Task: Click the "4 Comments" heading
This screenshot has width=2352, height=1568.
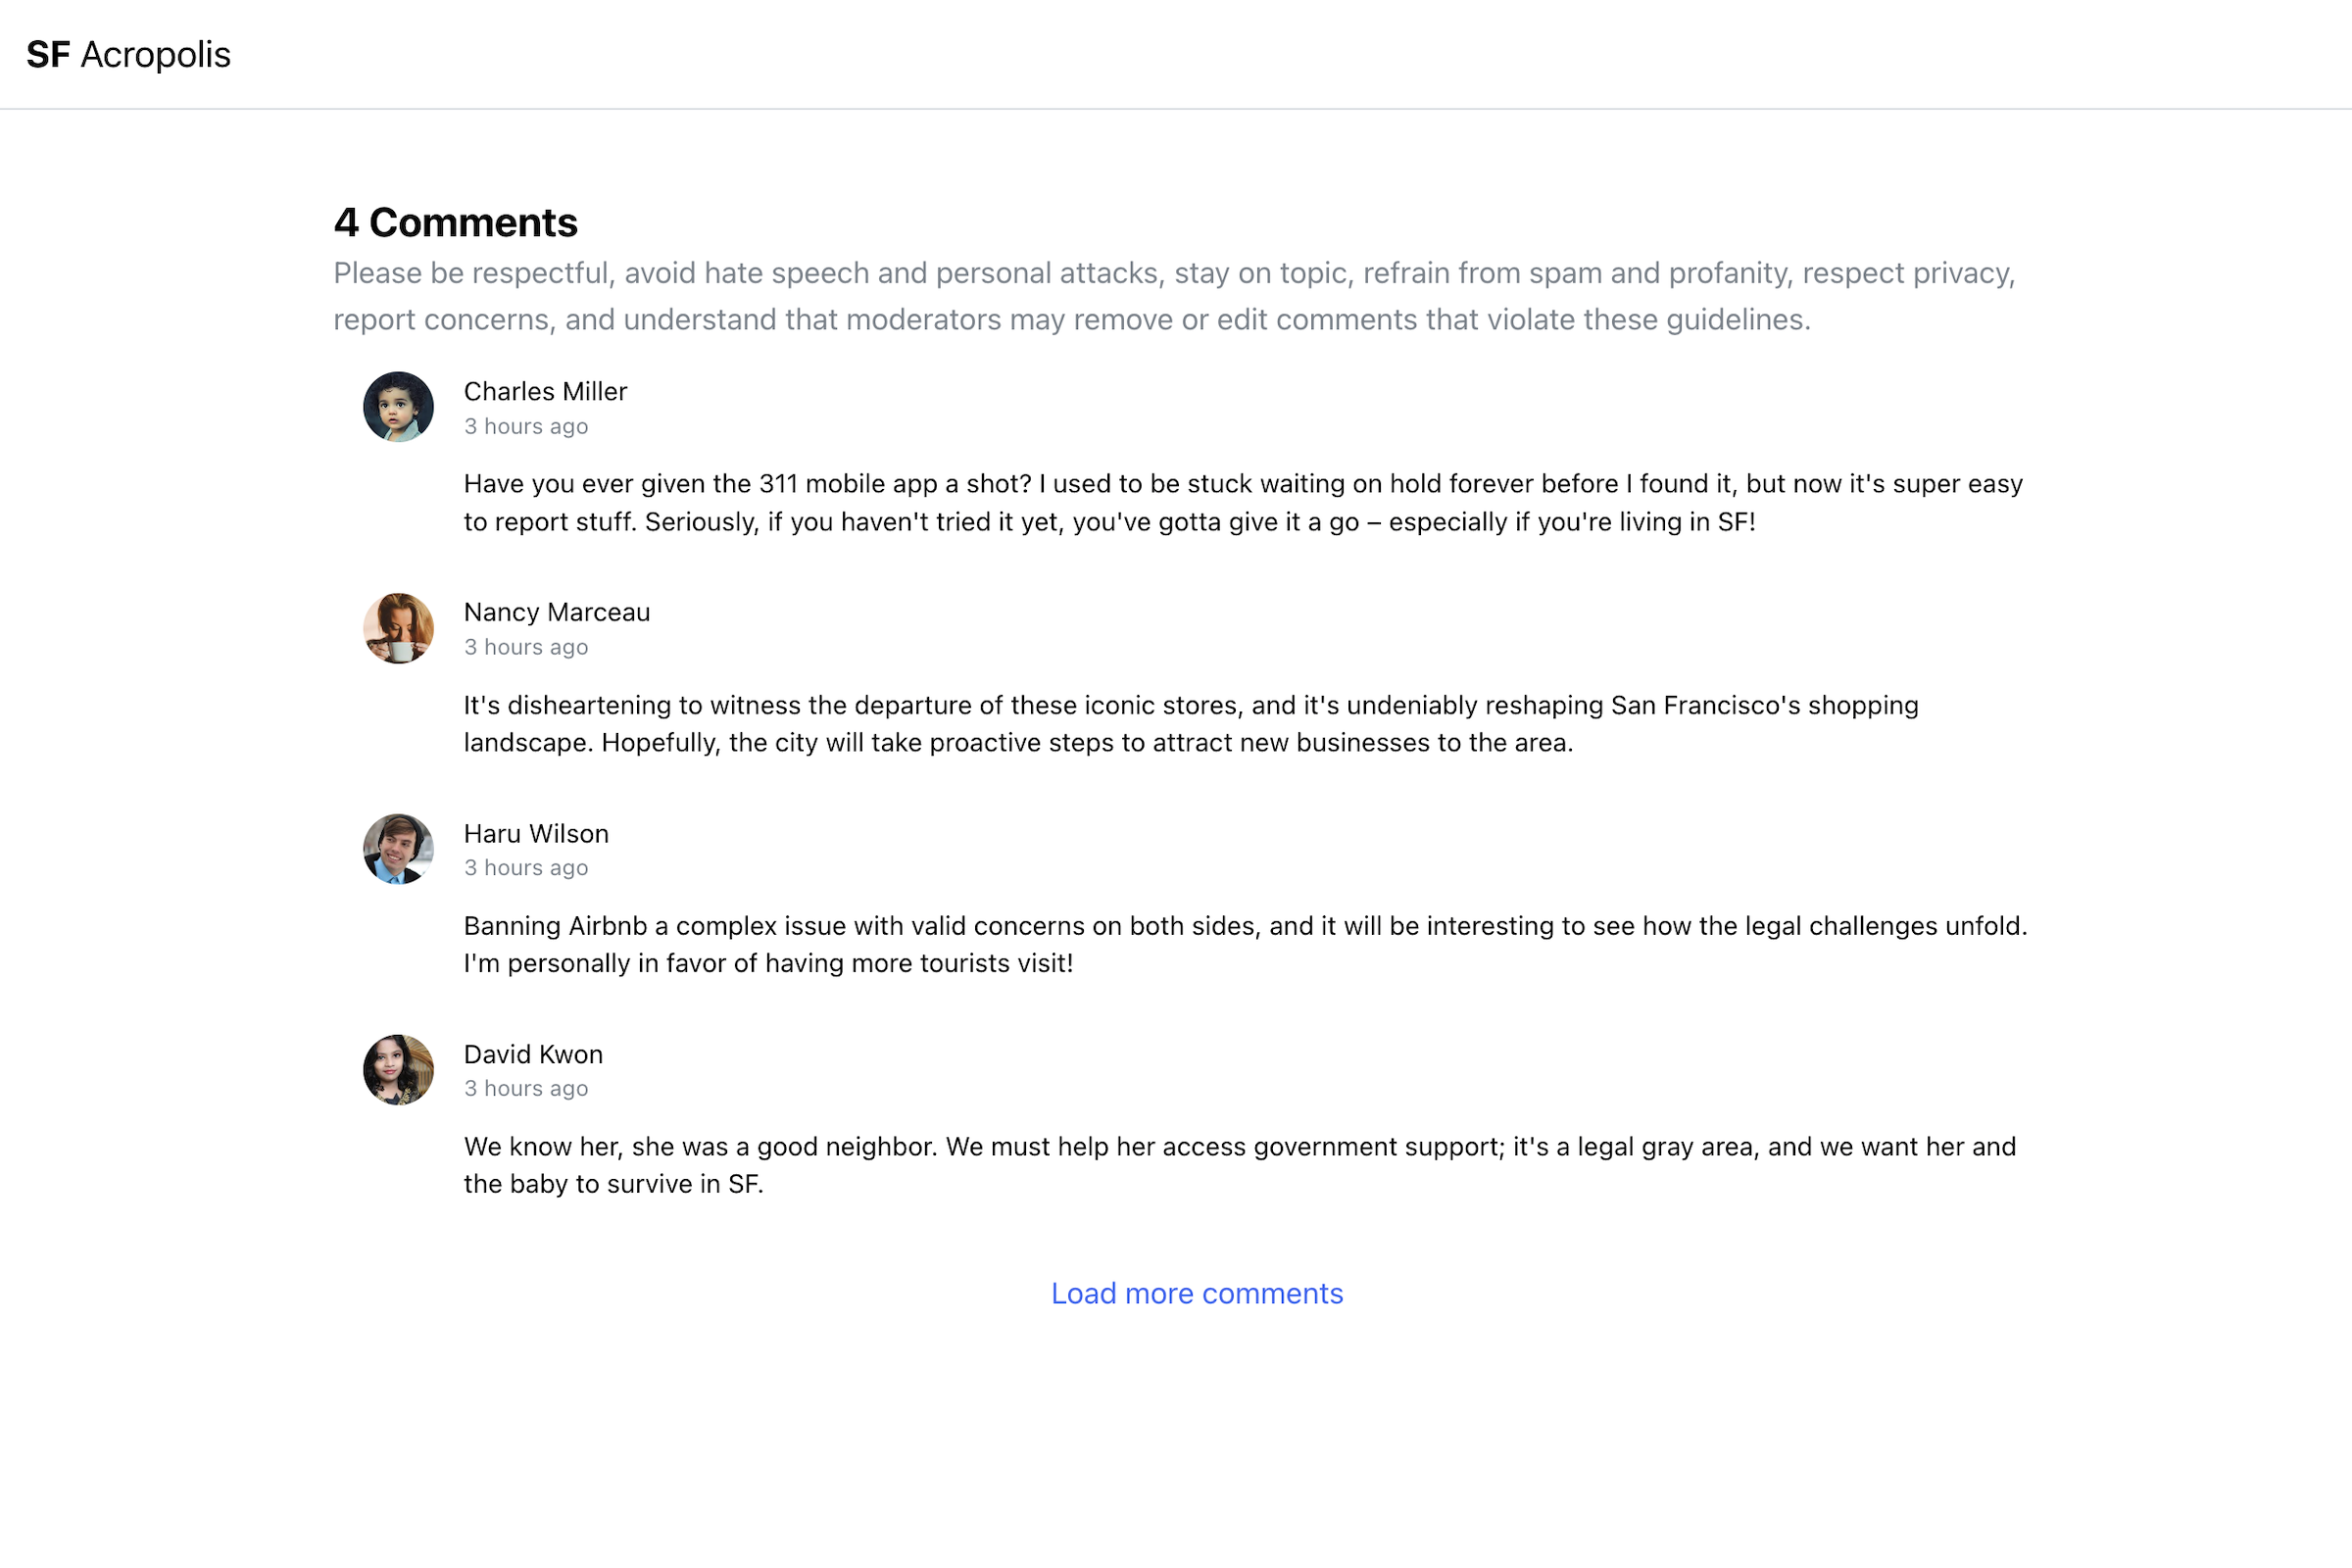Action: tap(456, 222)
